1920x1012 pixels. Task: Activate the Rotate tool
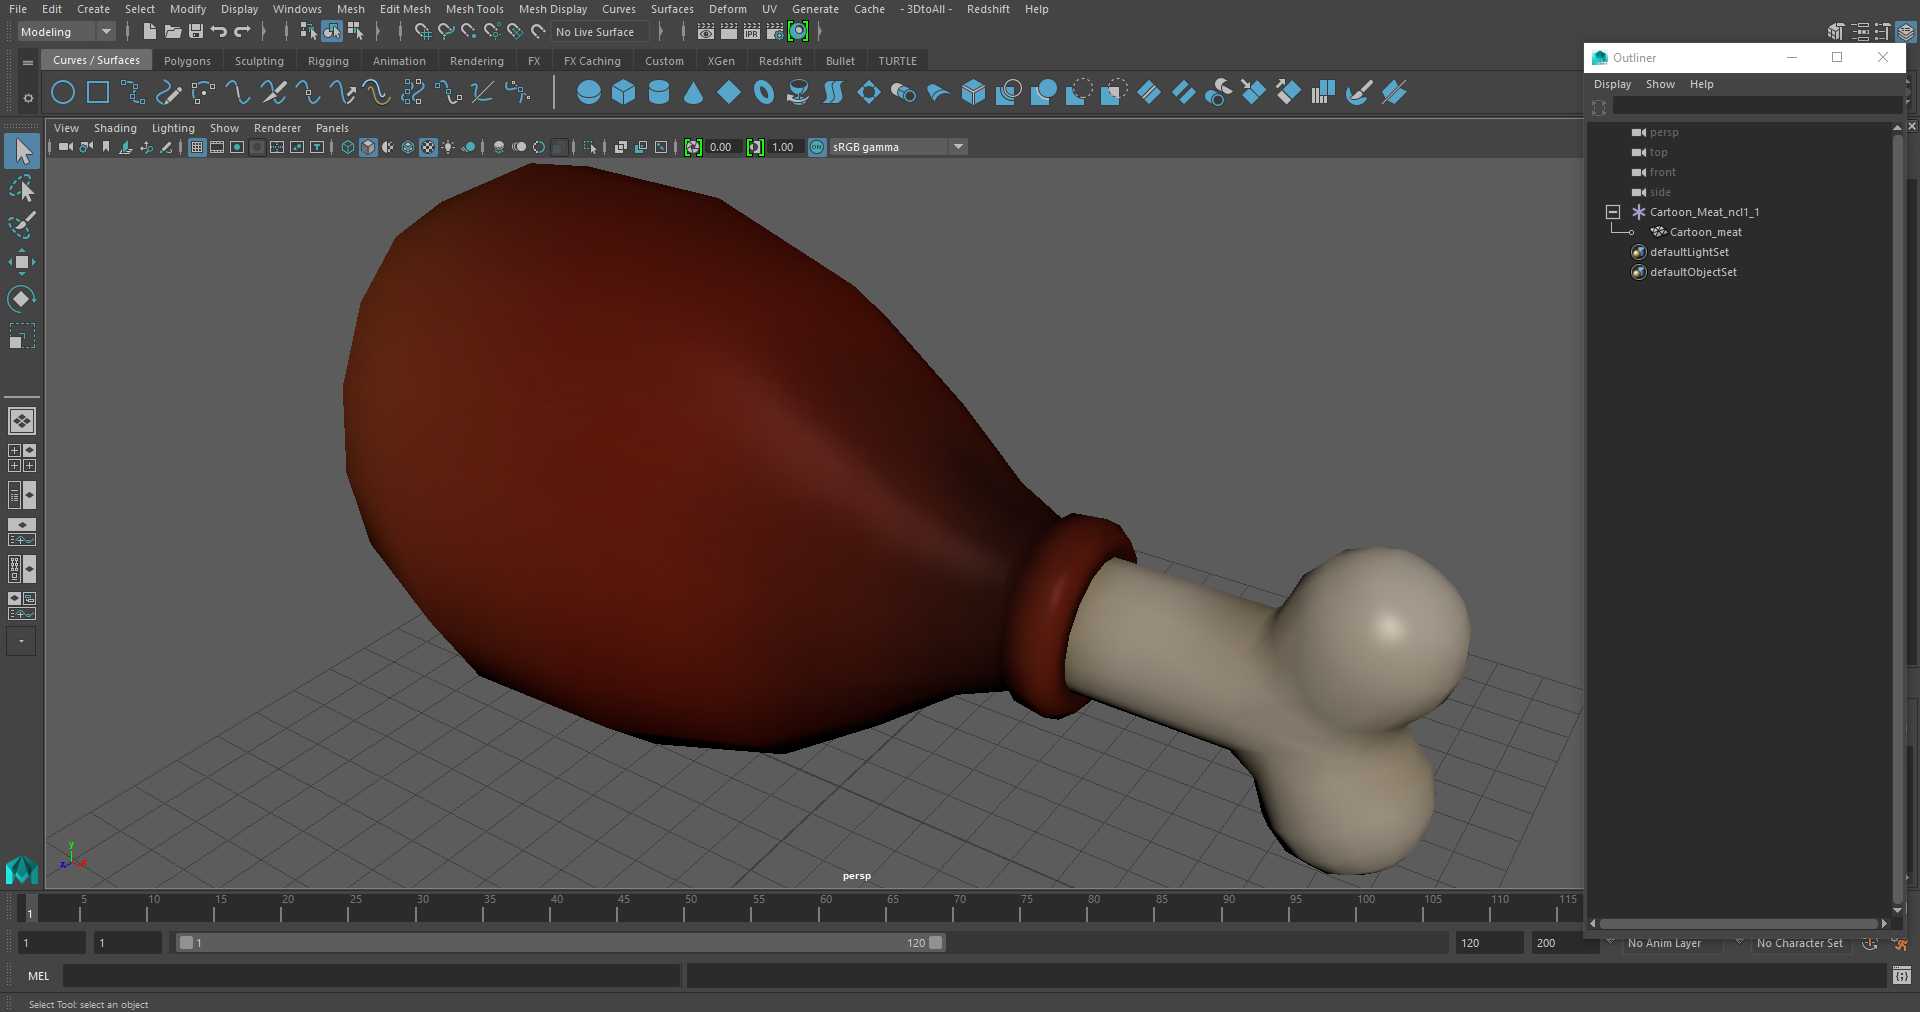(x=22, y=299)
